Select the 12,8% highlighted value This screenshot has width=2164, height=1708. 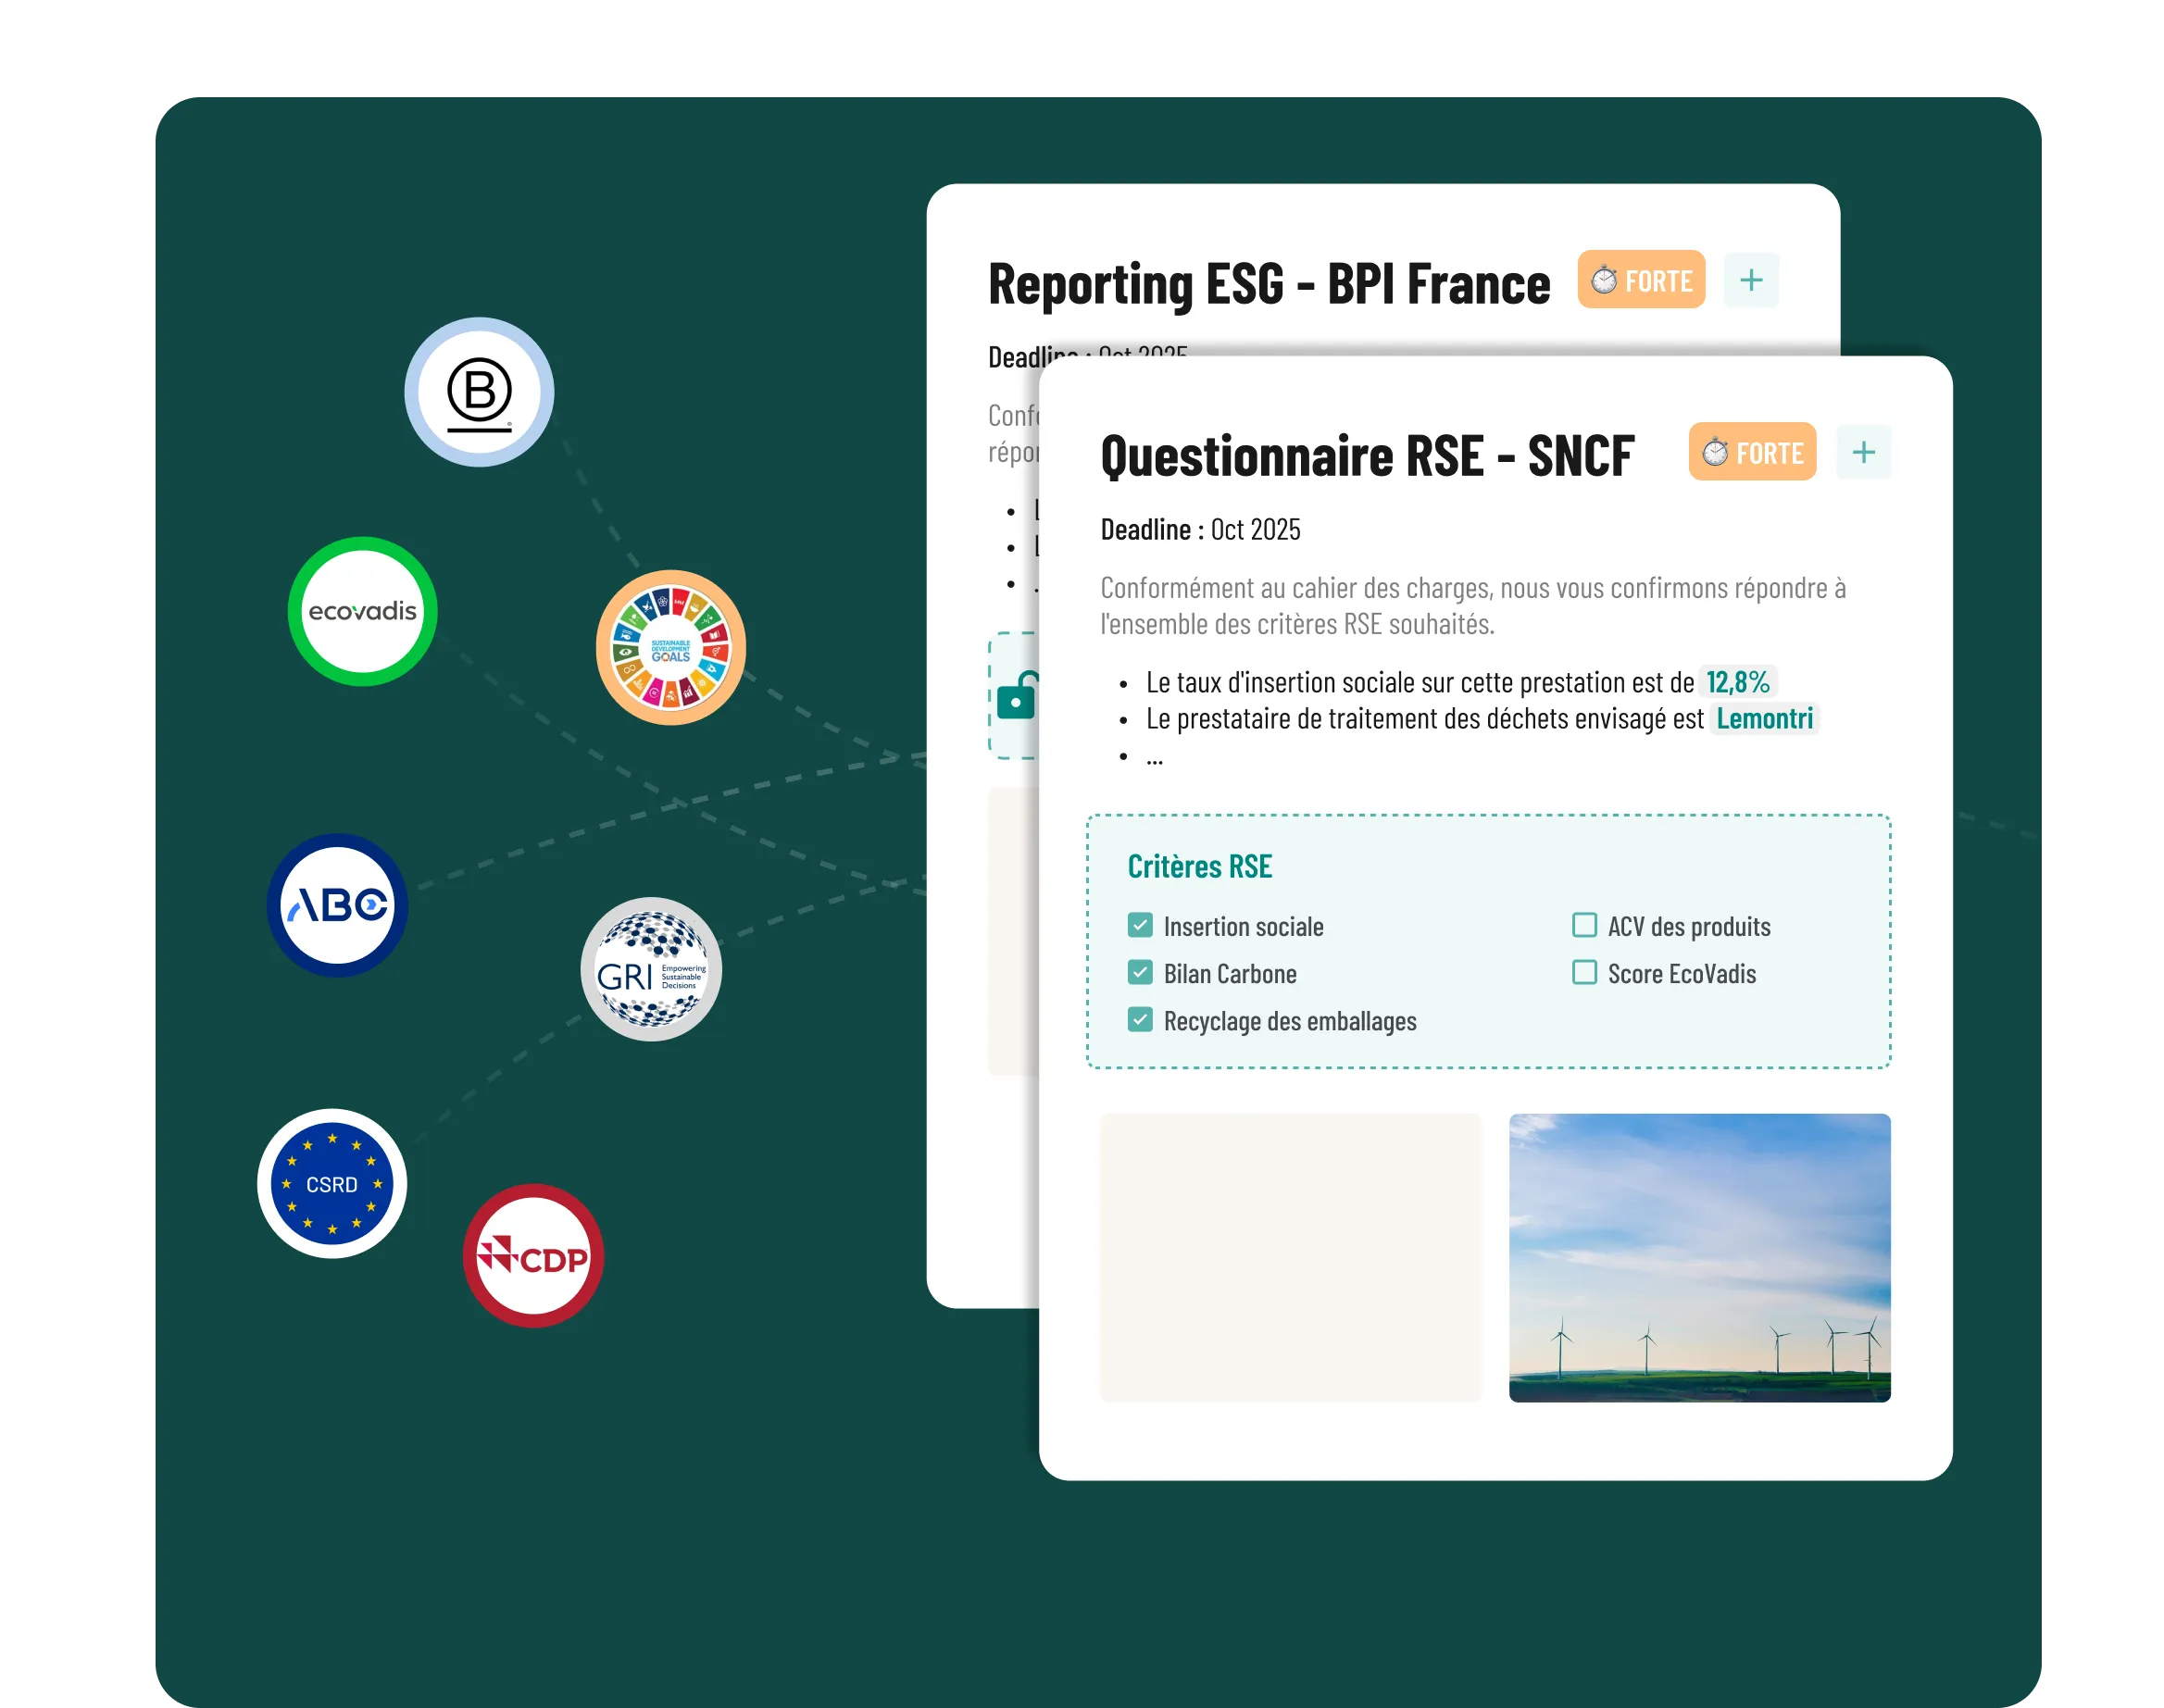pyautogui.click(x=1737, y=682)
